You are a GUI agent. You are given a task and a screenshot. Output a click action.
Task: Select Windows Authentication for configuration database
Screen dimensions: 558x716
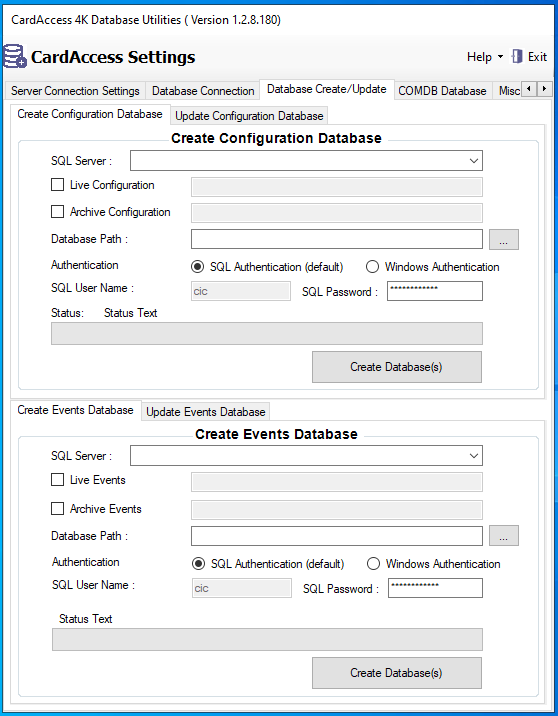(x=373, y=267)
